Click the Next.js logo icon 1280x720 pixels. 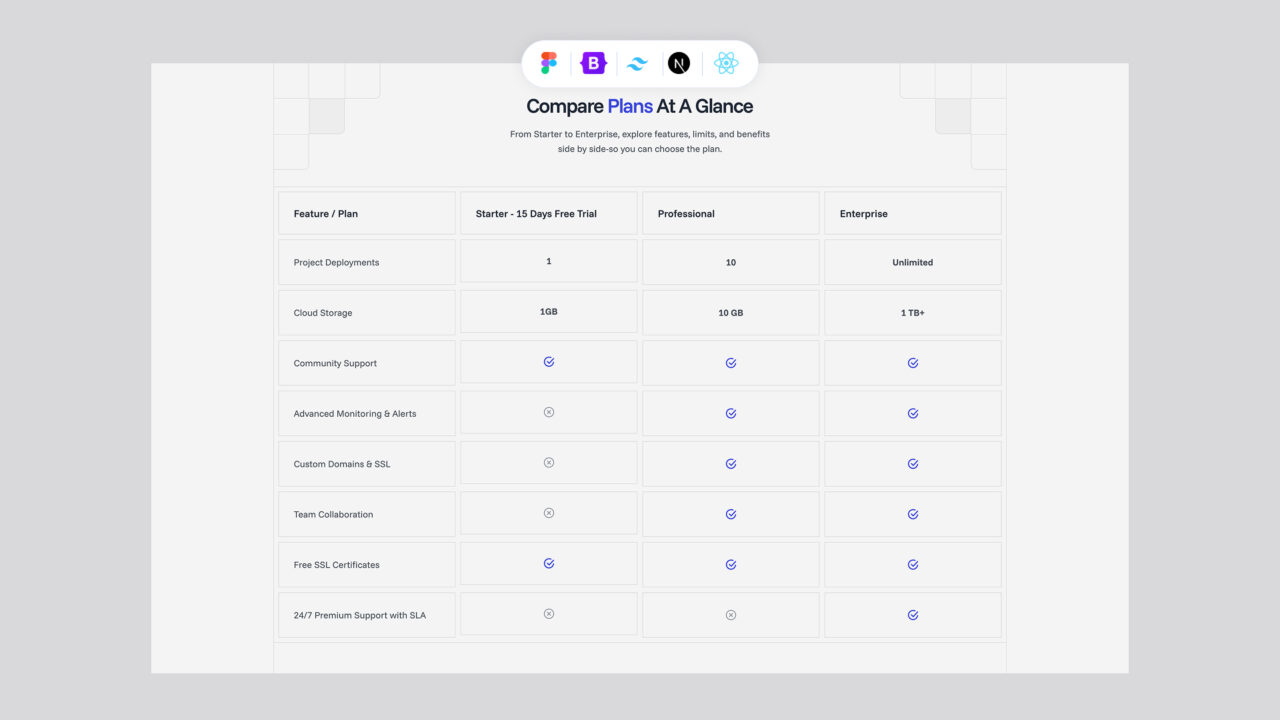tap(680, 62)
